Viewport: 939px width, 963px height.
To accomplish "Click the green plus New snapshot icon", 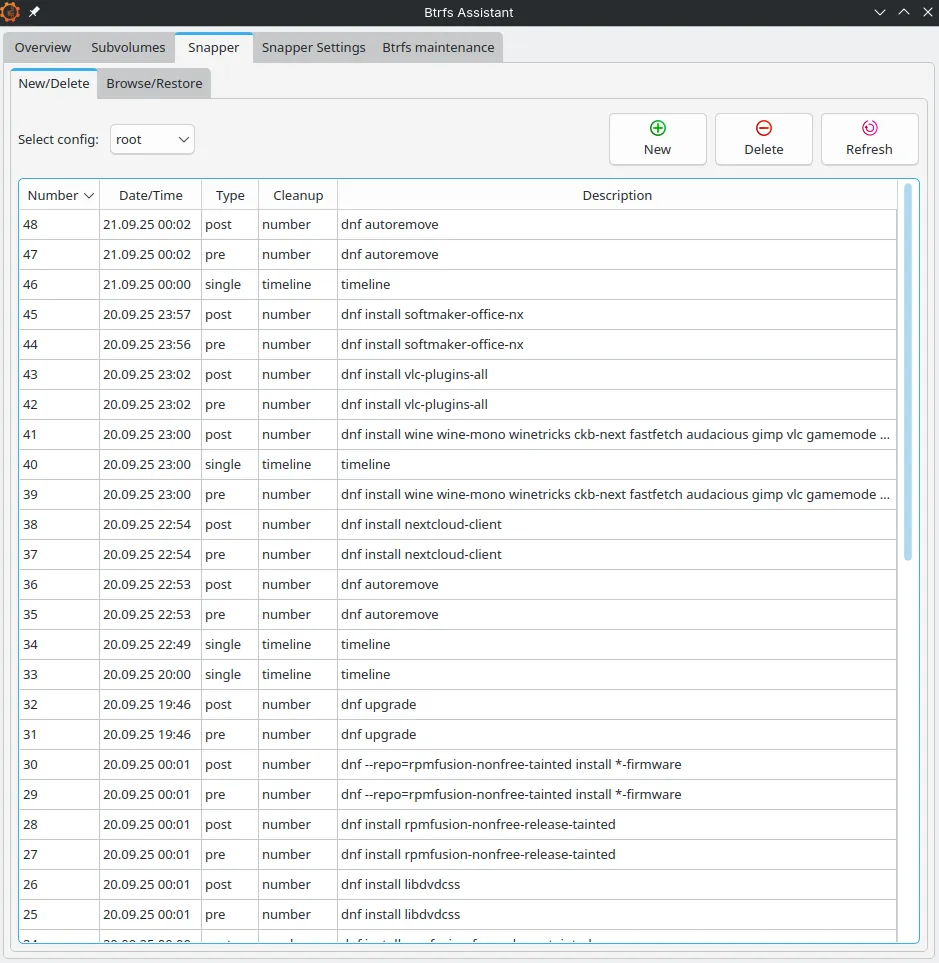I will pyautogui.click(x=657, y=128).
